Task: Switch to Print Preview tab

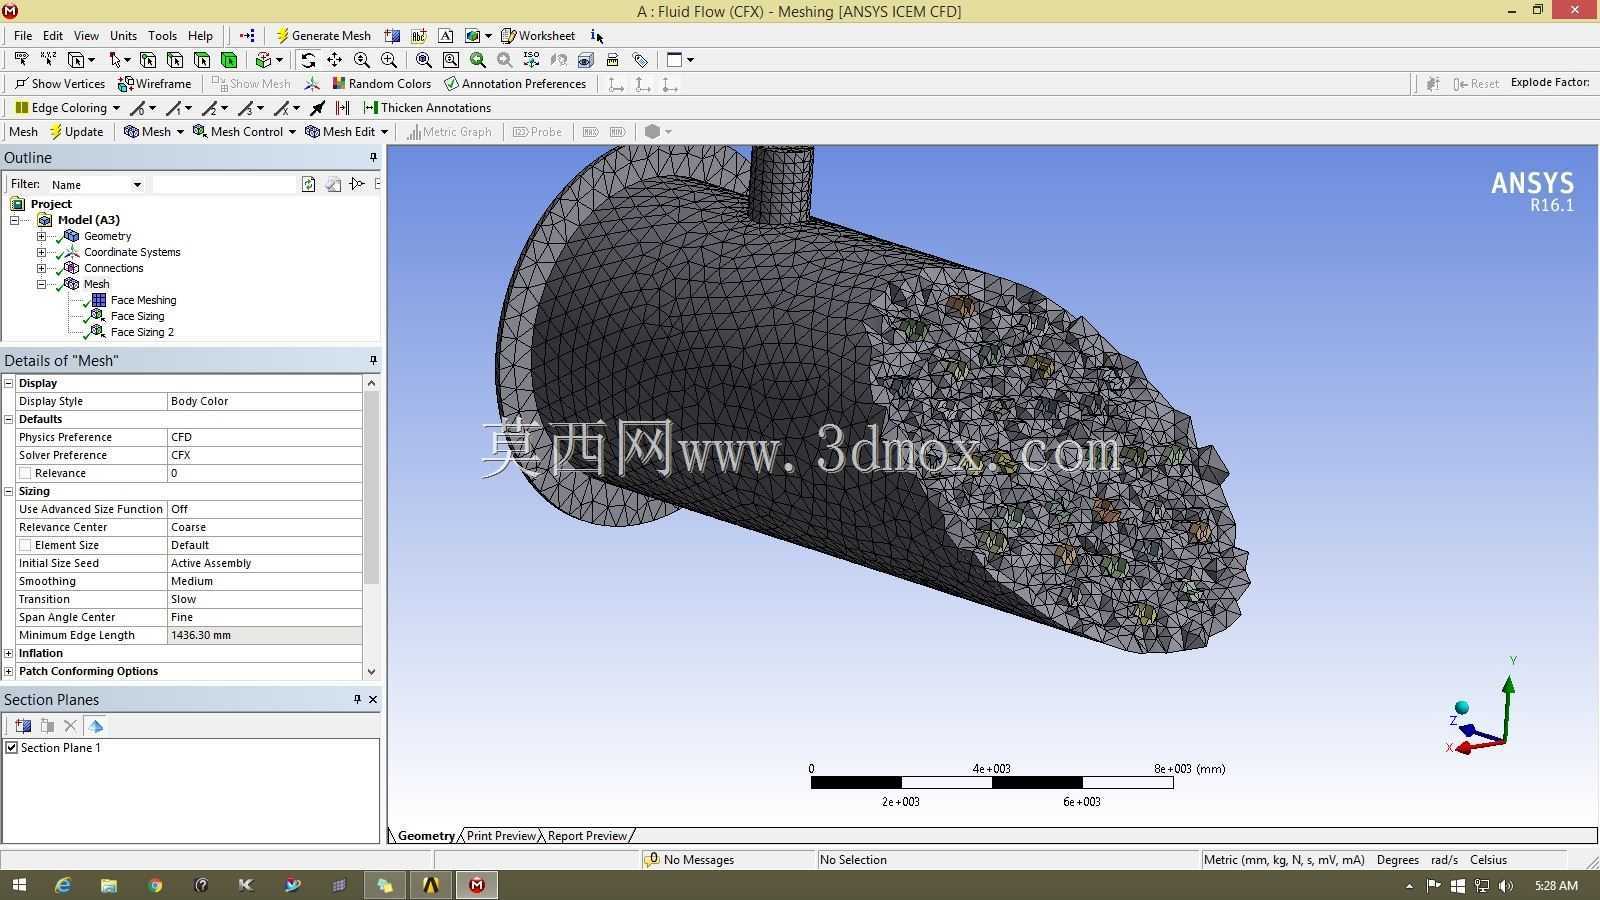Action: 501,836
